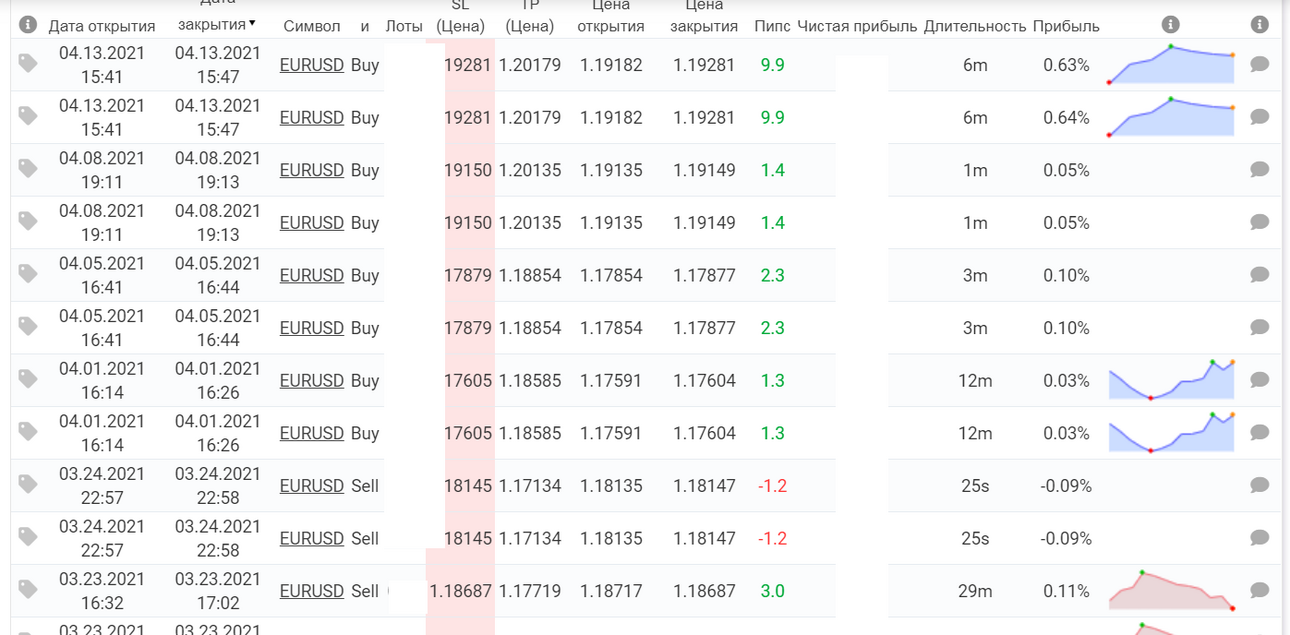Open the EURUSD link on first 03.24.2021 Sell row
Screen dimensions: 1290x635
312,486
